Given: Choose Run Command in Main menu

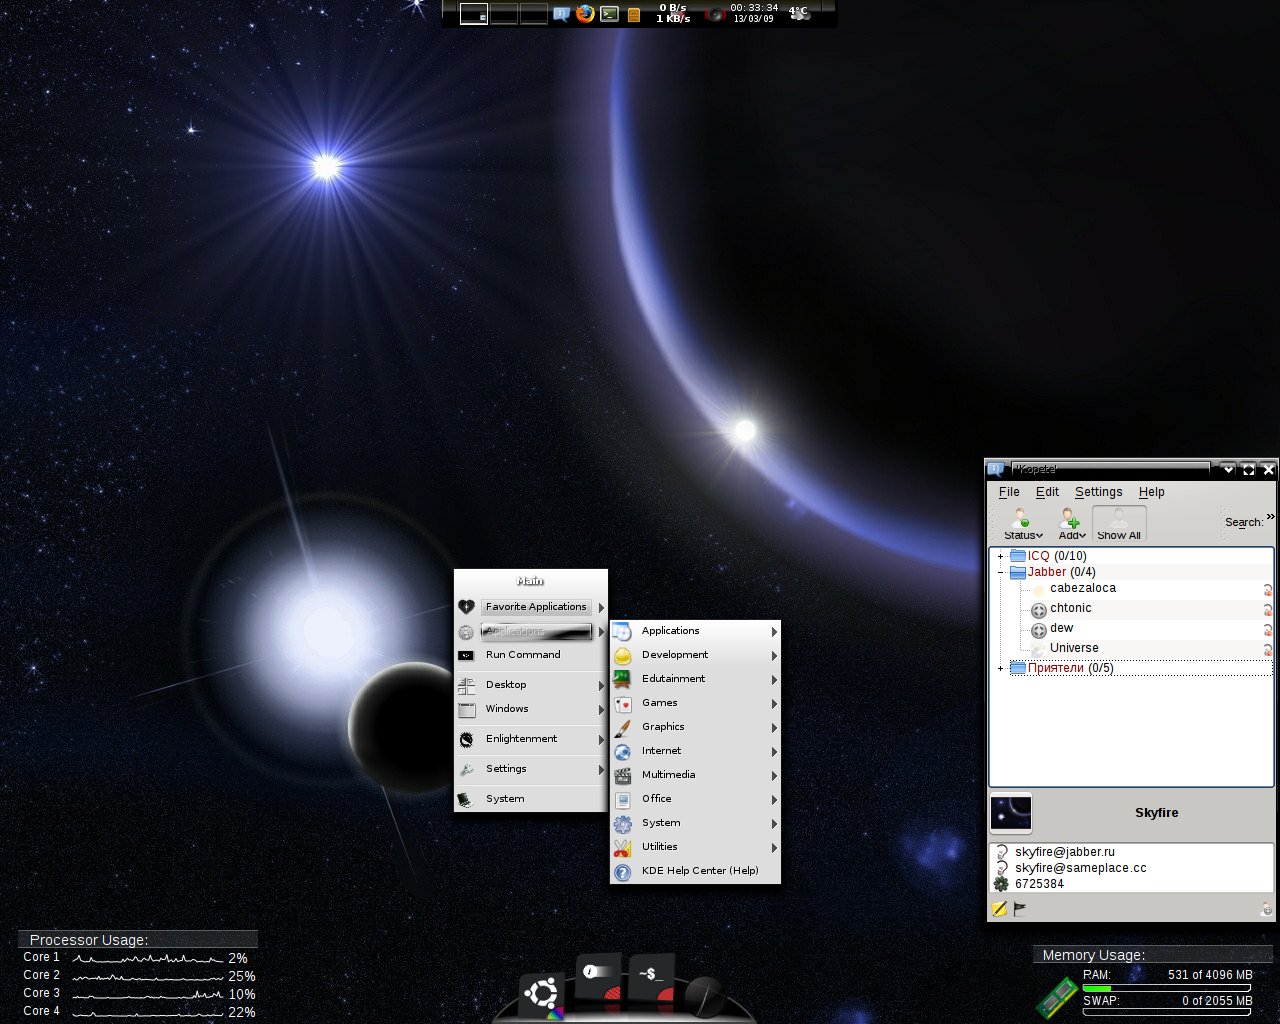Looking at the screenshot, I should [531, 655].
